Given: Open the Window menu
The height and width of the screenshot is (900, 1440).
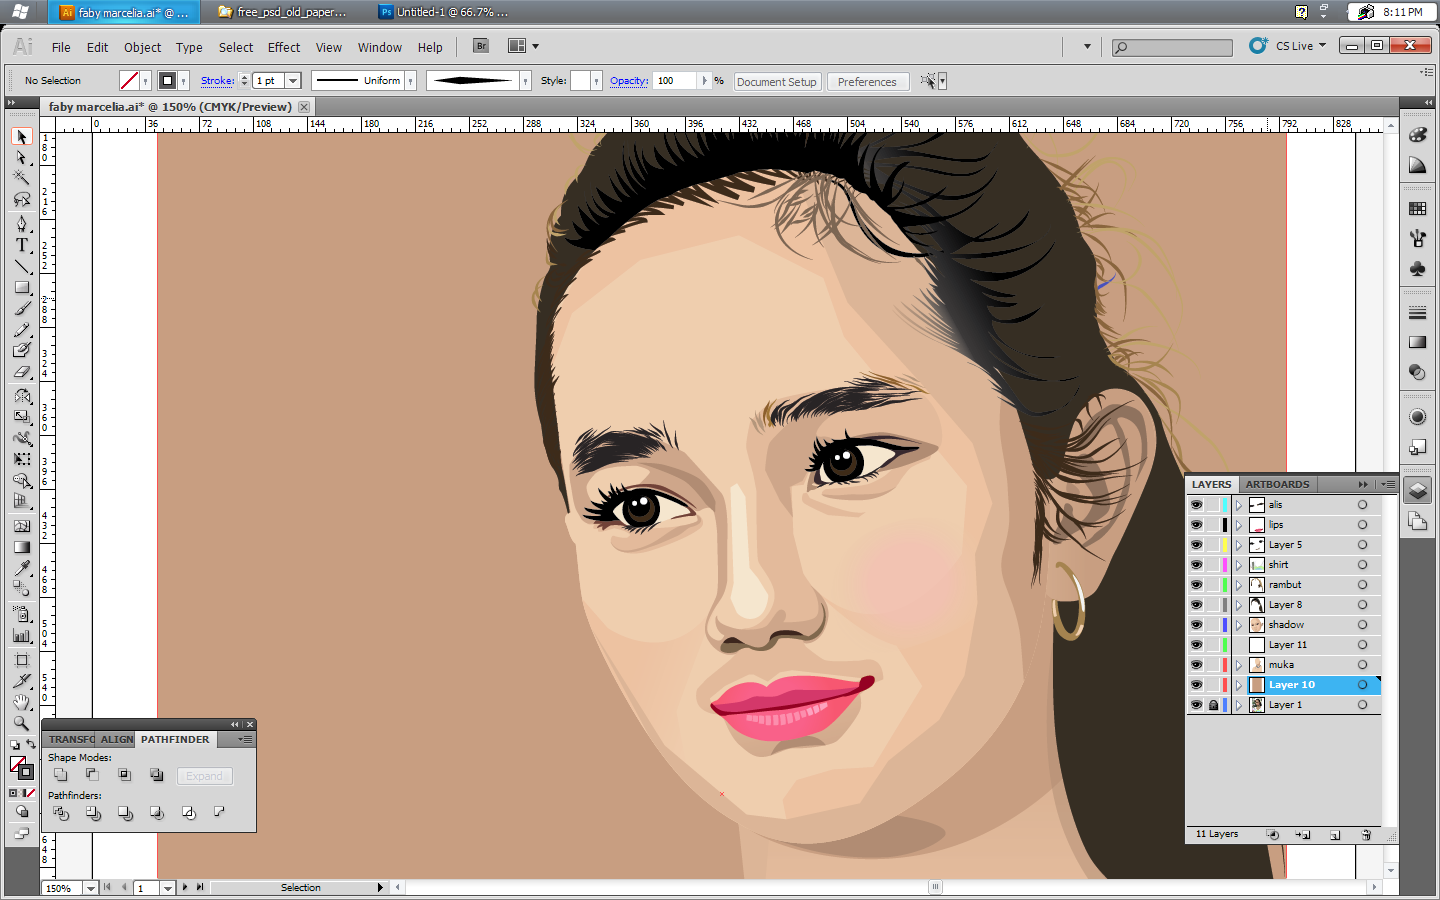Looking at the screenshot, I should (380, 47).
